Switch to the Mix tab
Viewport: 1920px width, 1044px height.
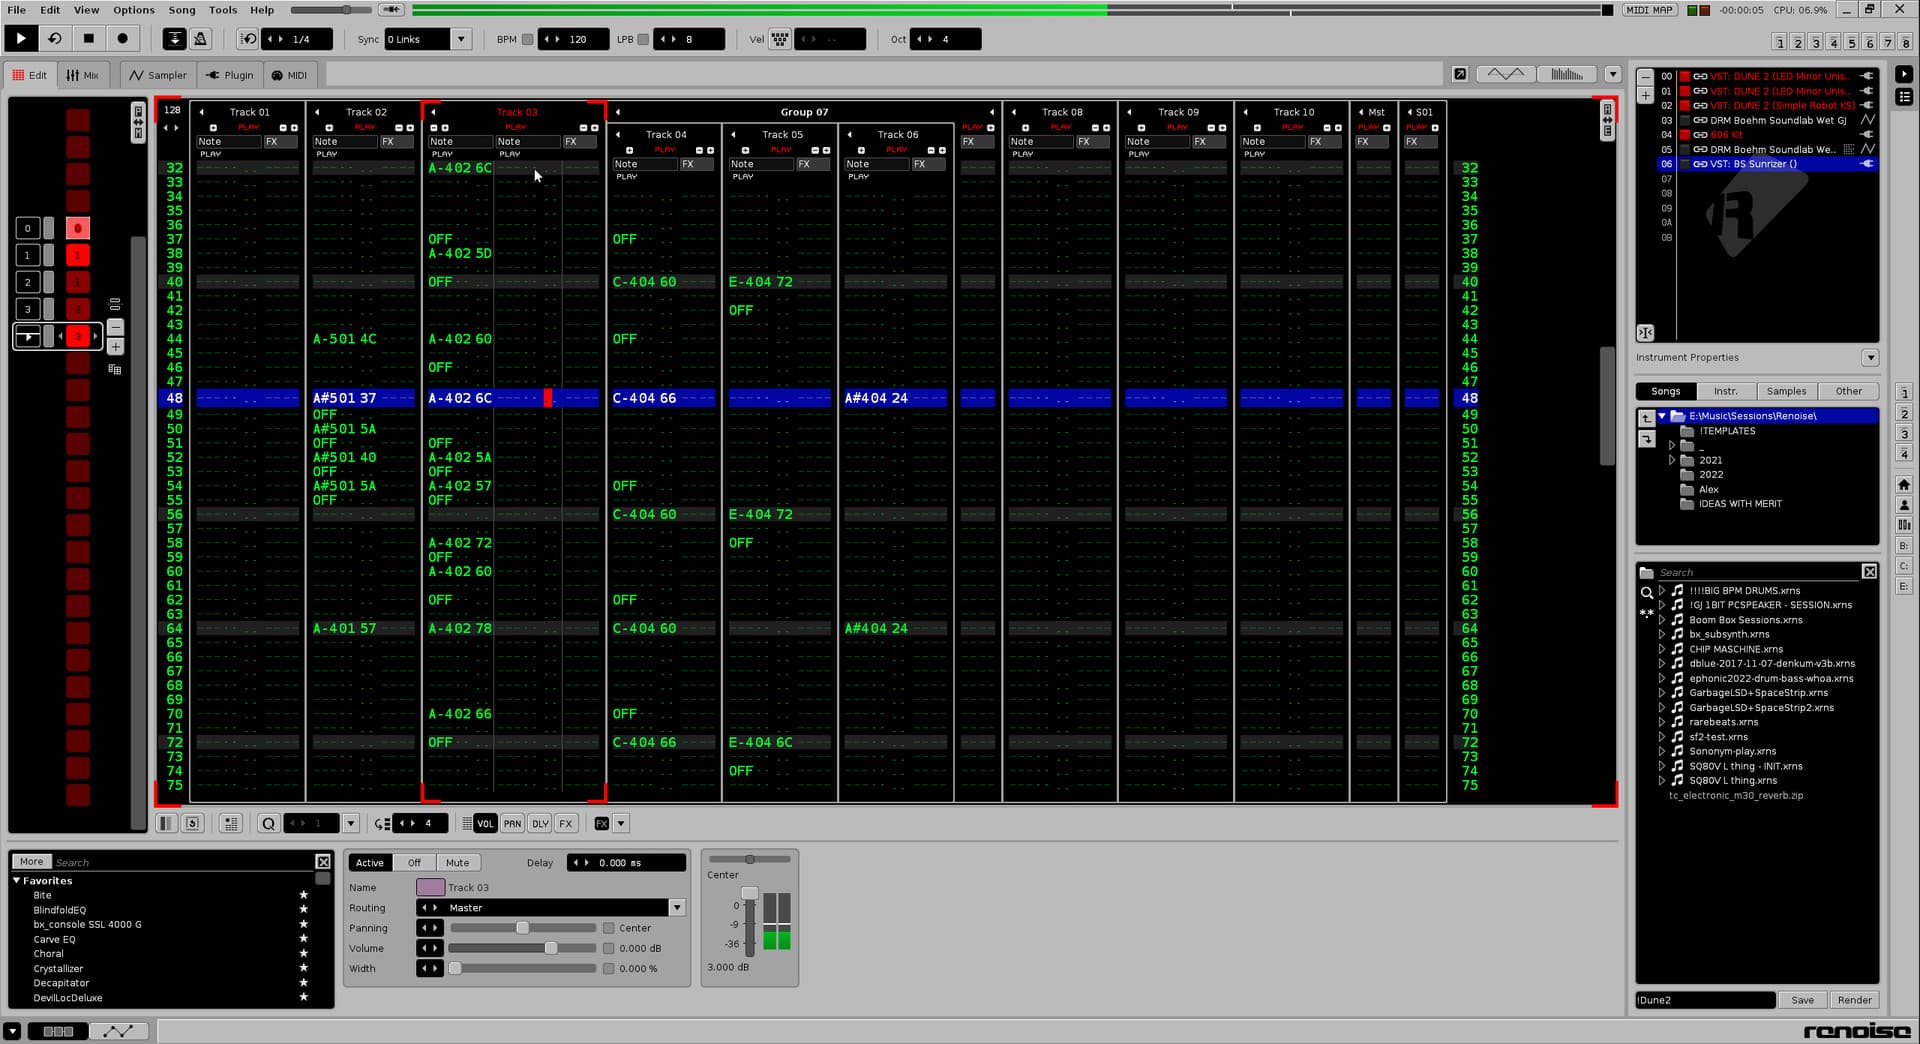click(x=82, y=75)
